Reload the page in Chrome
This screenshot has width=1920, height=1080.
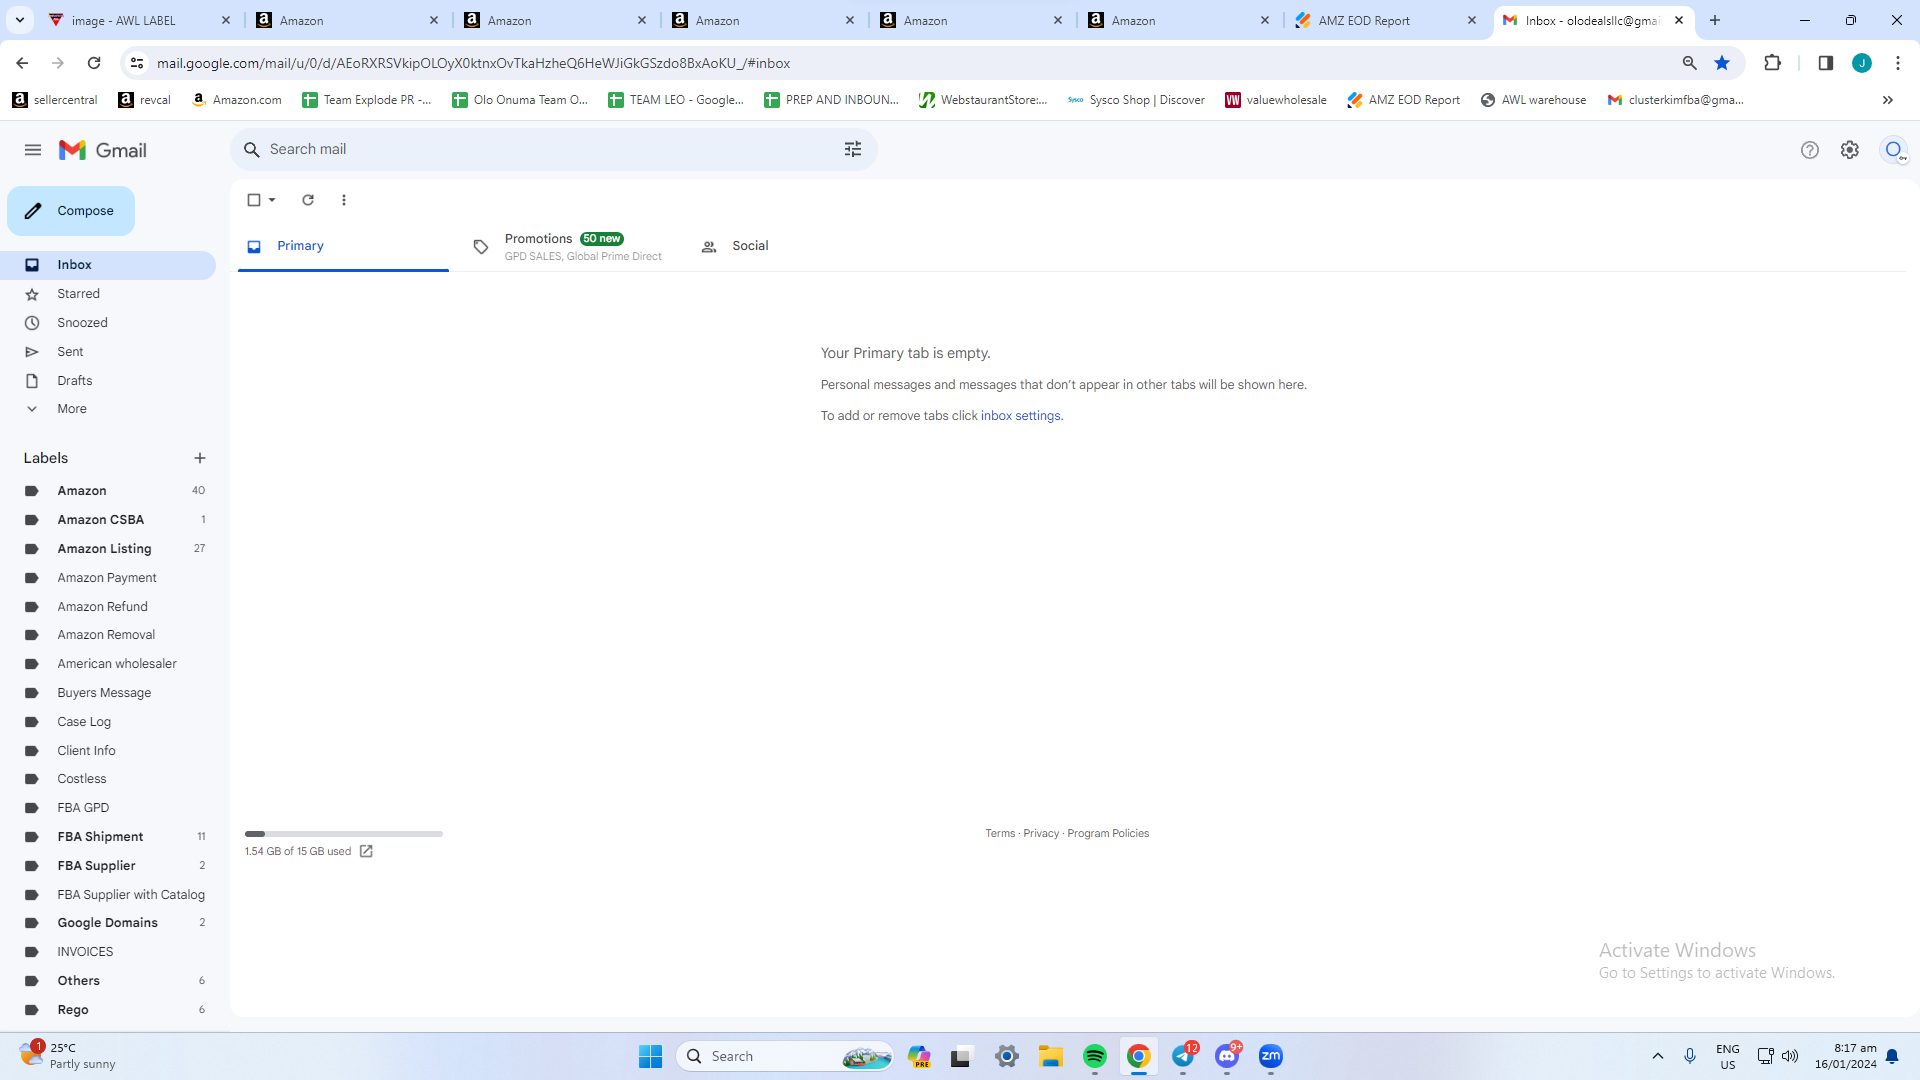coord(94,63)
